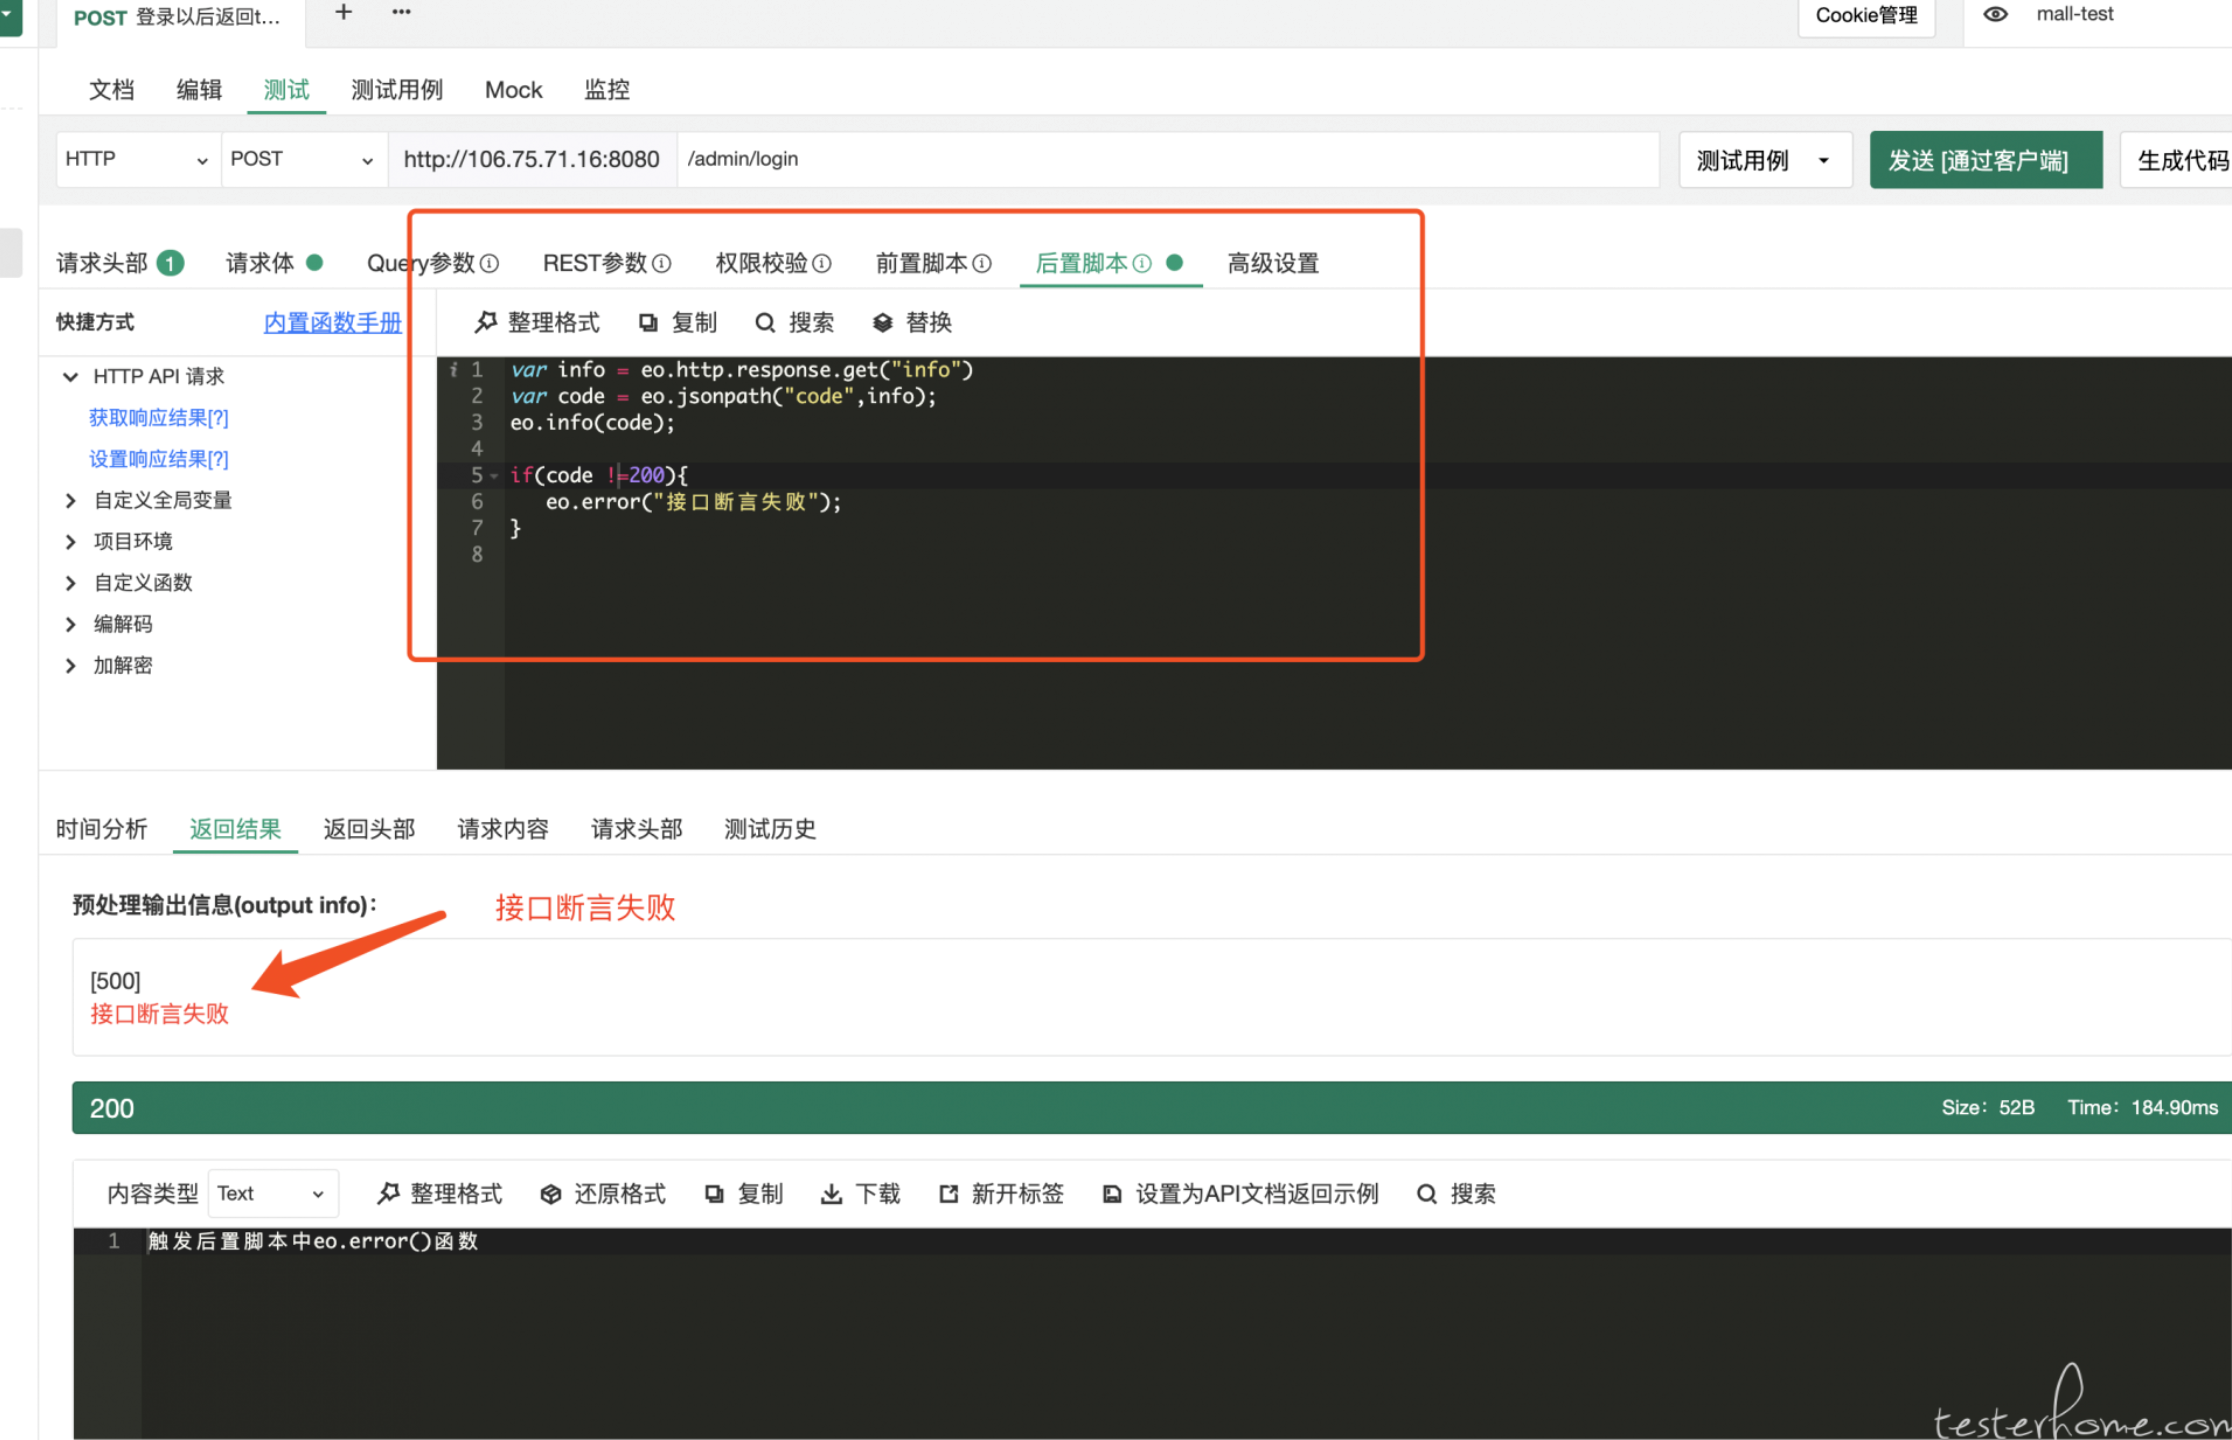Open the POST request method dropdown
Screen dimensions: 2232x1440
tap(302, 159)
